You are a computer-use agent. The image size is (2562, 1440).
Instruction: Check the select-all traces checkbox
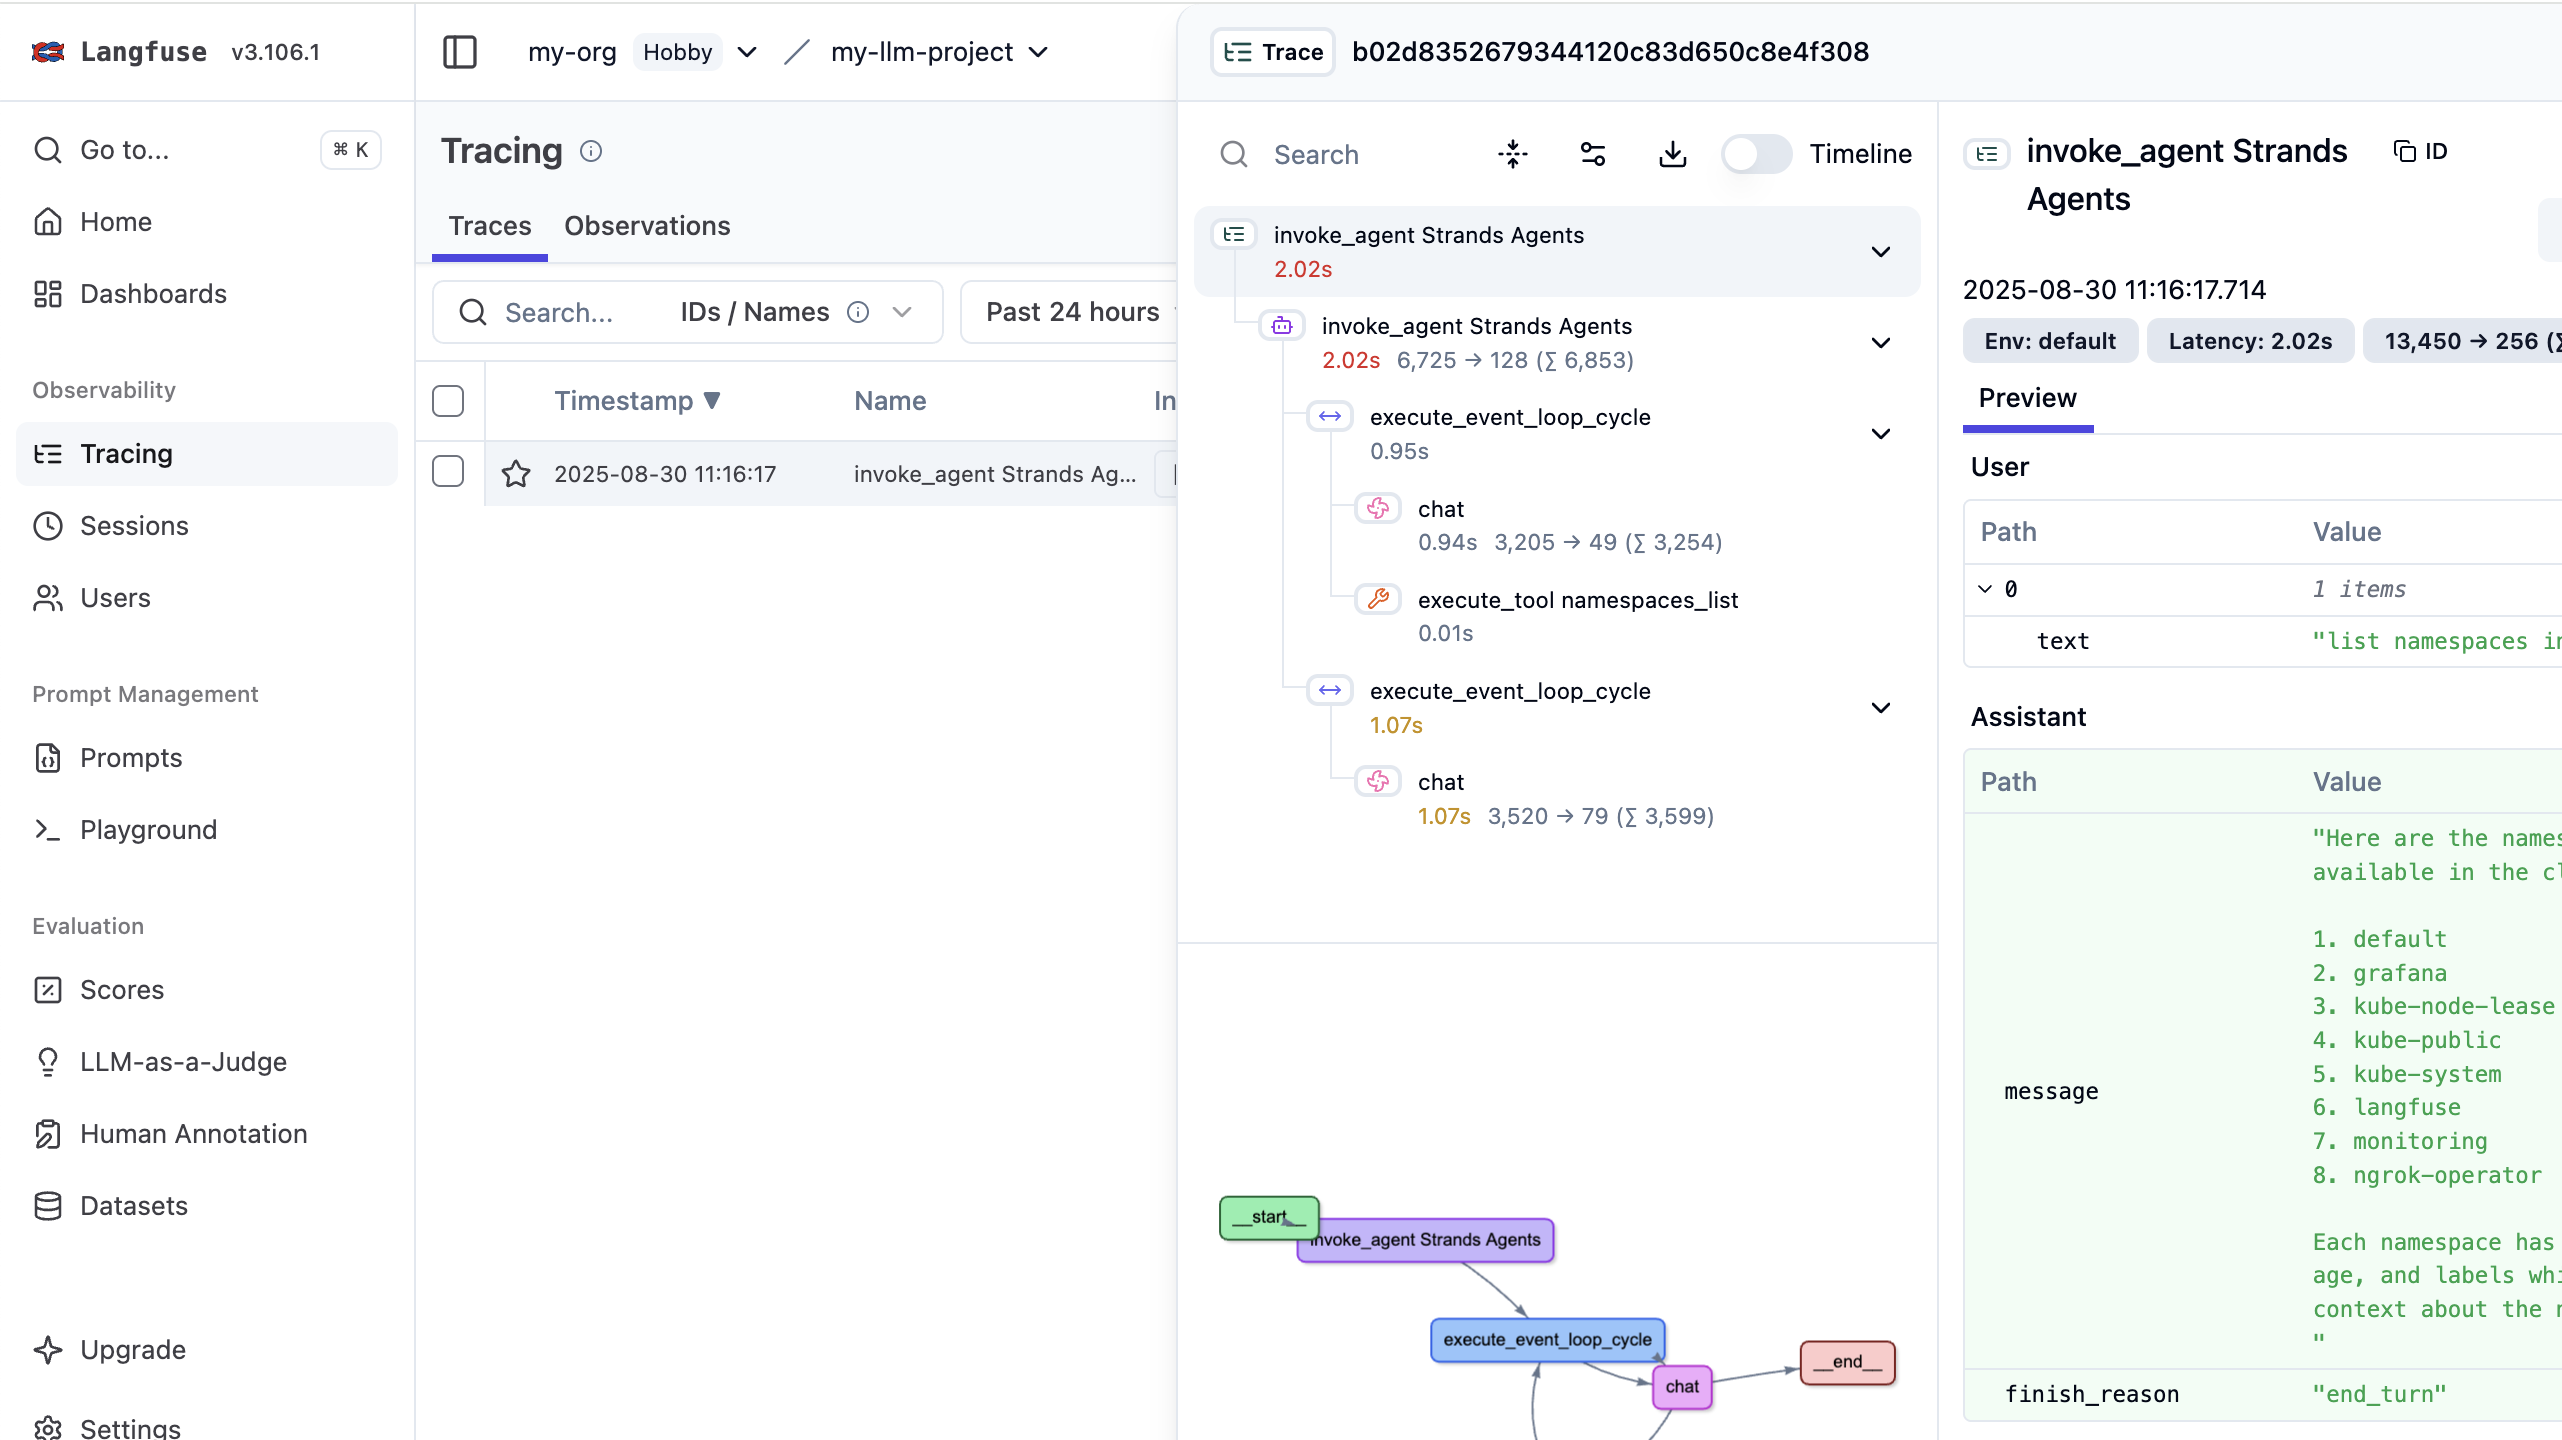448,401
